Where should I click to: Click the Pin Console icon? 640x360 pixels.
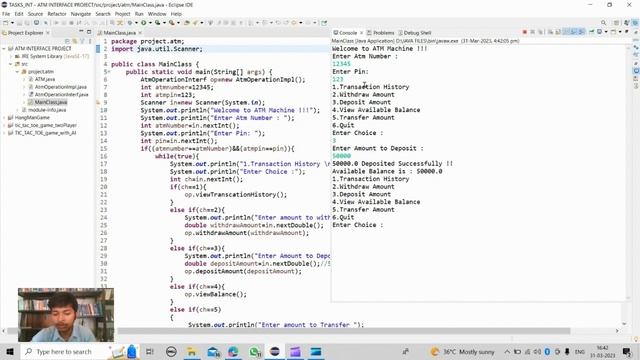coord(591,32)
